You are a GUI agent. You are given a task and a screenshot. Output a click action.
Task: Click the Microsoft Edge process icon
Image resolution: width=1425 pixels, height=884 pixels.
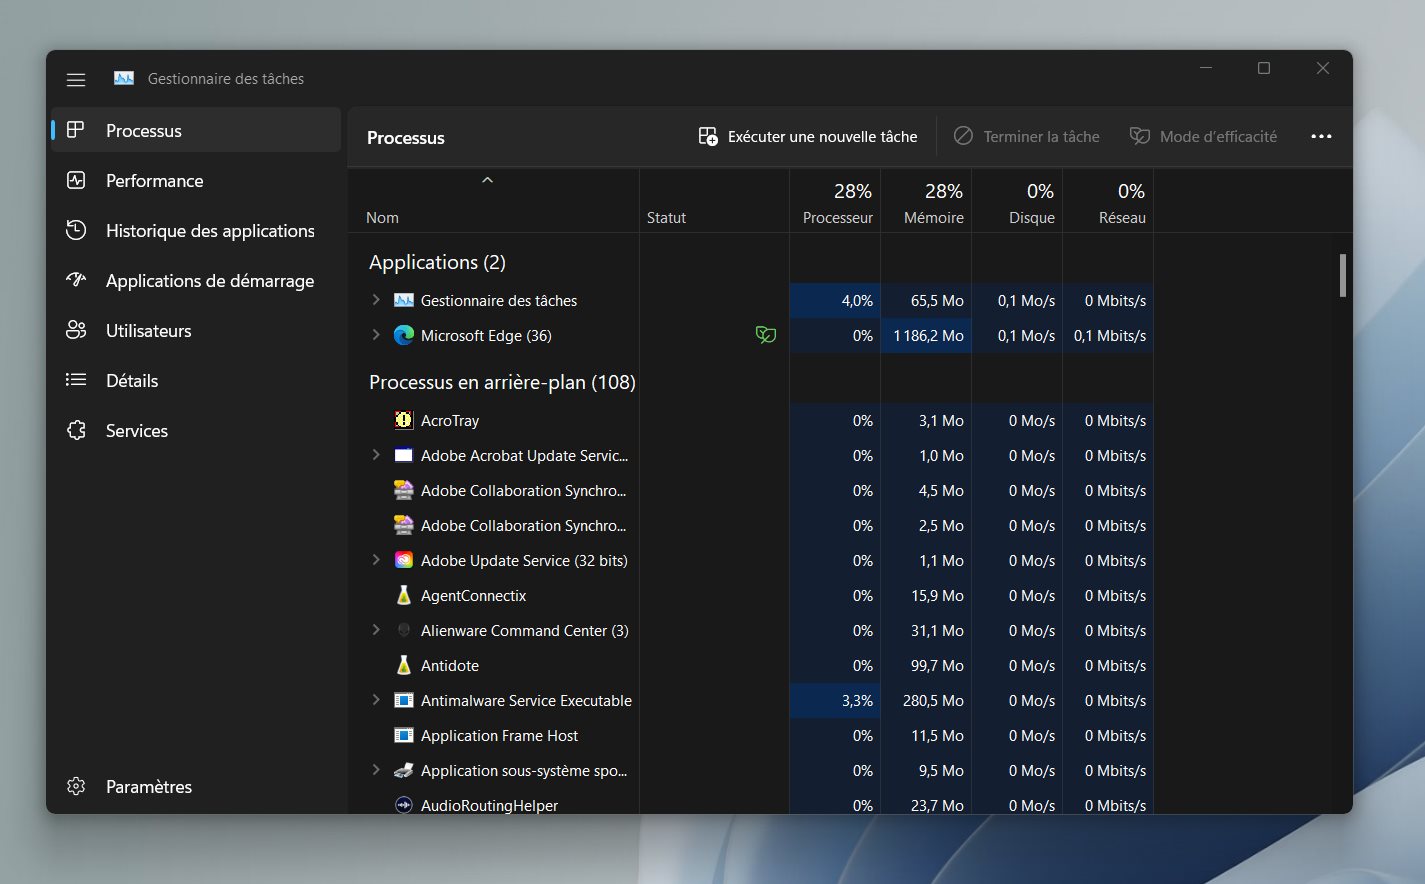pyautogui.click(x=404, y=335)
